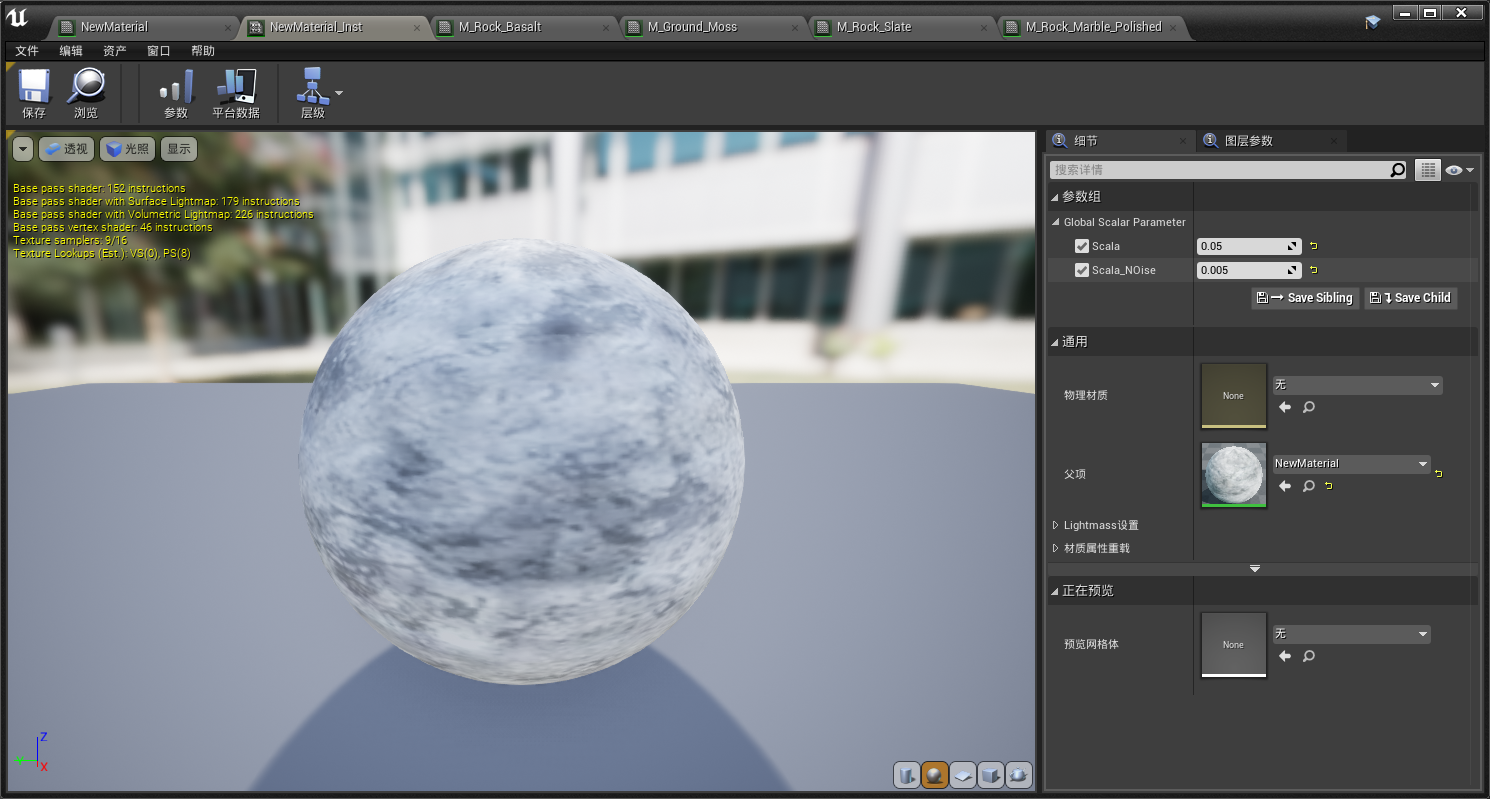1490x799 pixels.
Task: Switch to the M_Rock_Basalt tab
Action: point(500,27)
